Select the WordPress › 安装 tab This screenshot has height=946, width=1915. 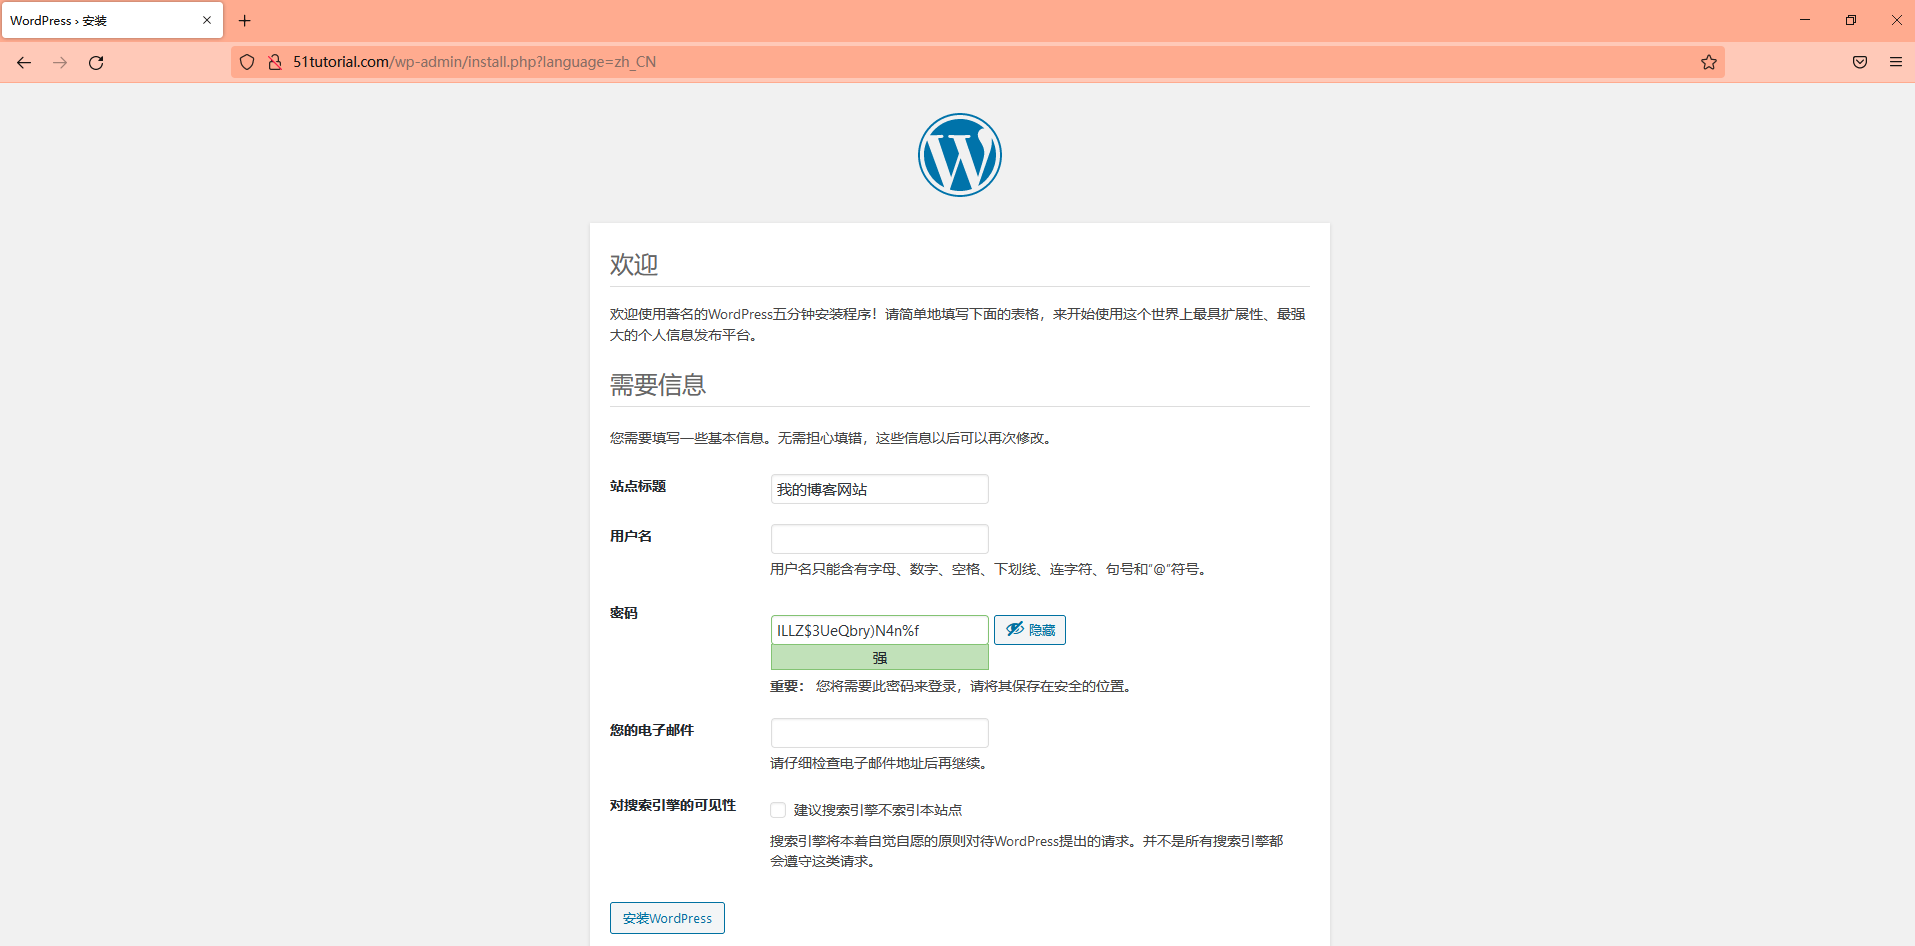click(112, 20)
